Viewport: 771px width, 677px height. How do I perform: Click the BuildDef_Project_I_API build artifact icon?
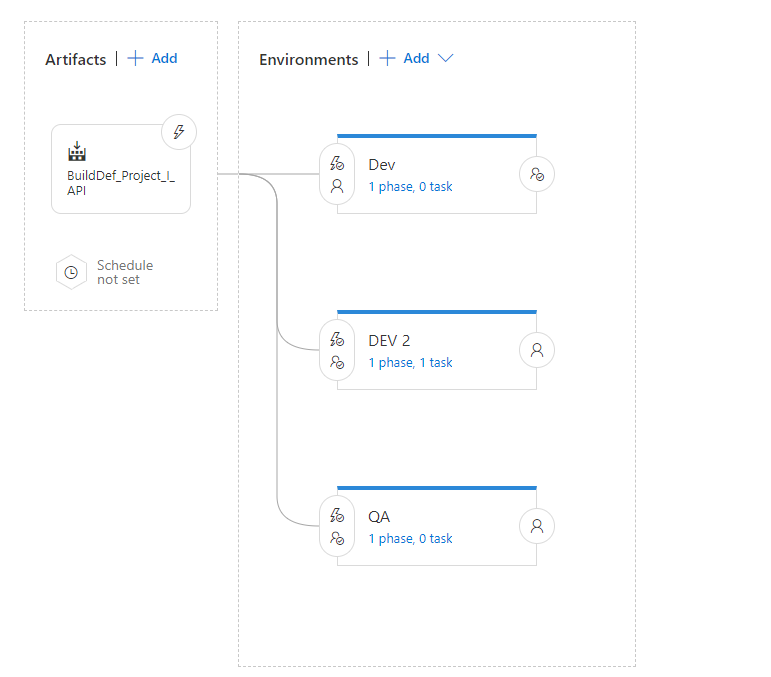point(77,152)
